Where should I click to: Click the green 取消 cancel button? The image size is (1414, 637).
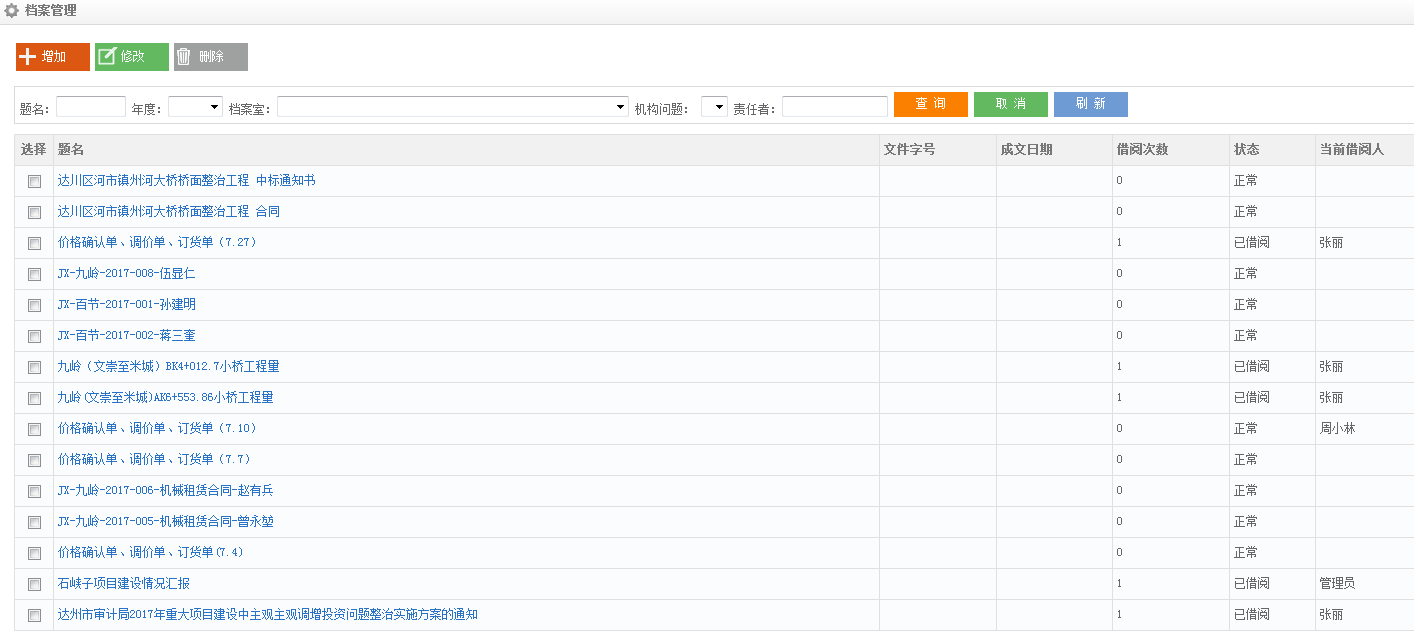(x=1010, y=105)
